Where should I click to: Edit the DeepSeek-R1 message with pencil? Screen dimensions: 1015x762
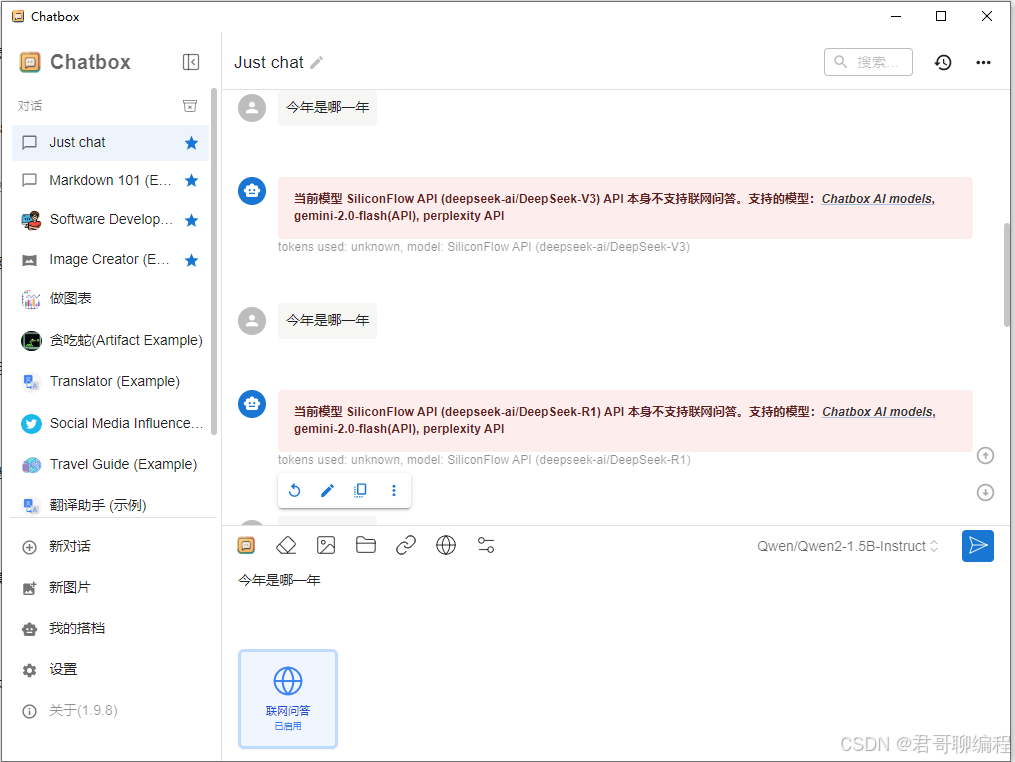coord(328,490)
